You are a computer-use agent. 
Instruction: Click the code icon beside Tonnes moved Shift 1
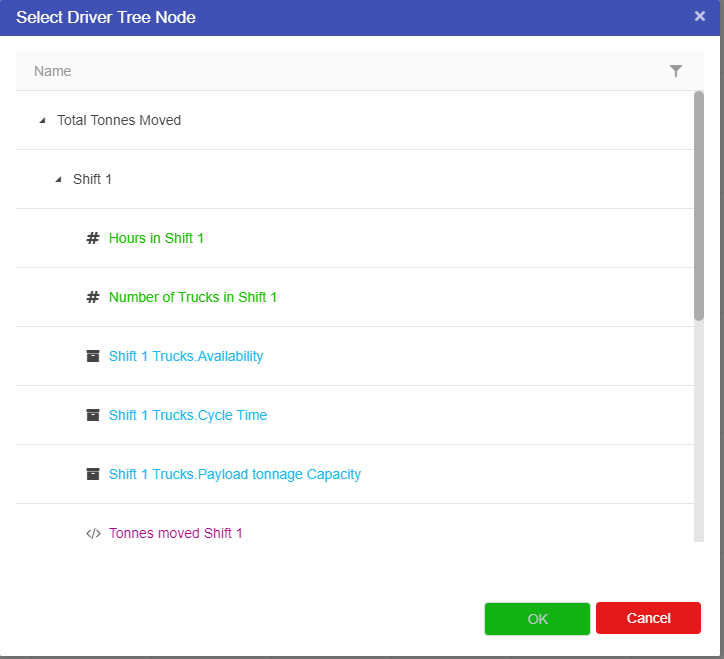pyautogui.click(x=93, y=533)
